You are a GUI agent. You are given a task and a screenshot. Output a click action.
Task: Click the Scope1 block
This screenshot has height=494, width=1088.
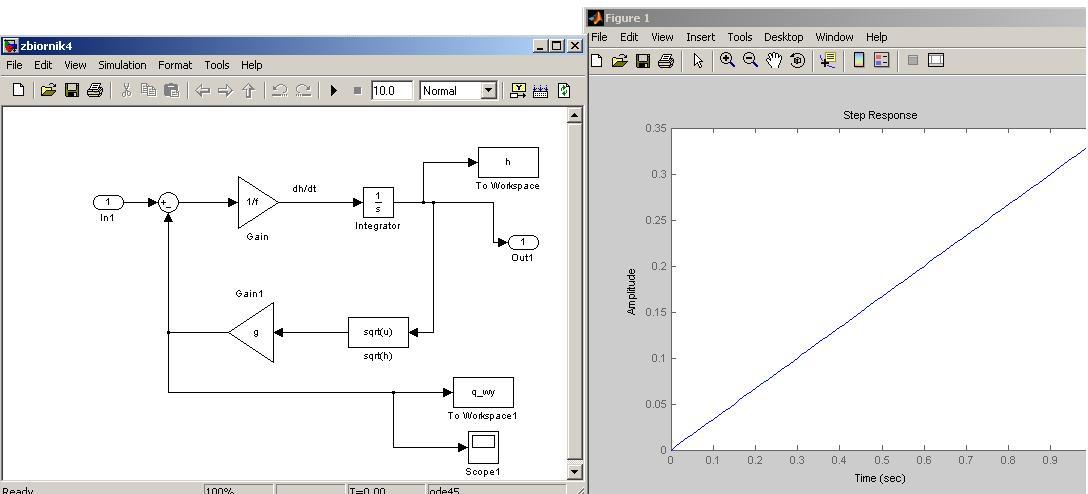tap(483, 448)
